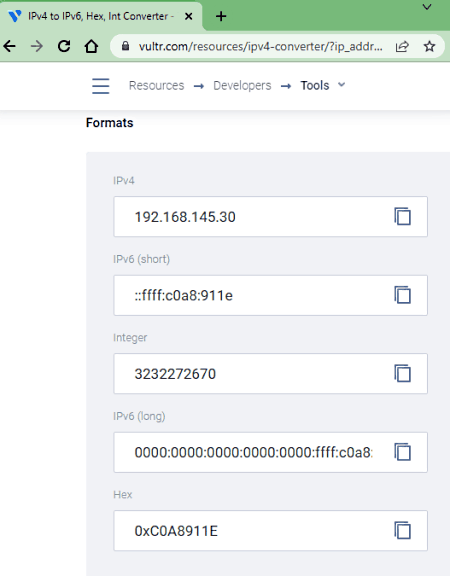Viewport: 450px width, 576px height.
Task: Click the Integer label
Action: coord(130,338)
